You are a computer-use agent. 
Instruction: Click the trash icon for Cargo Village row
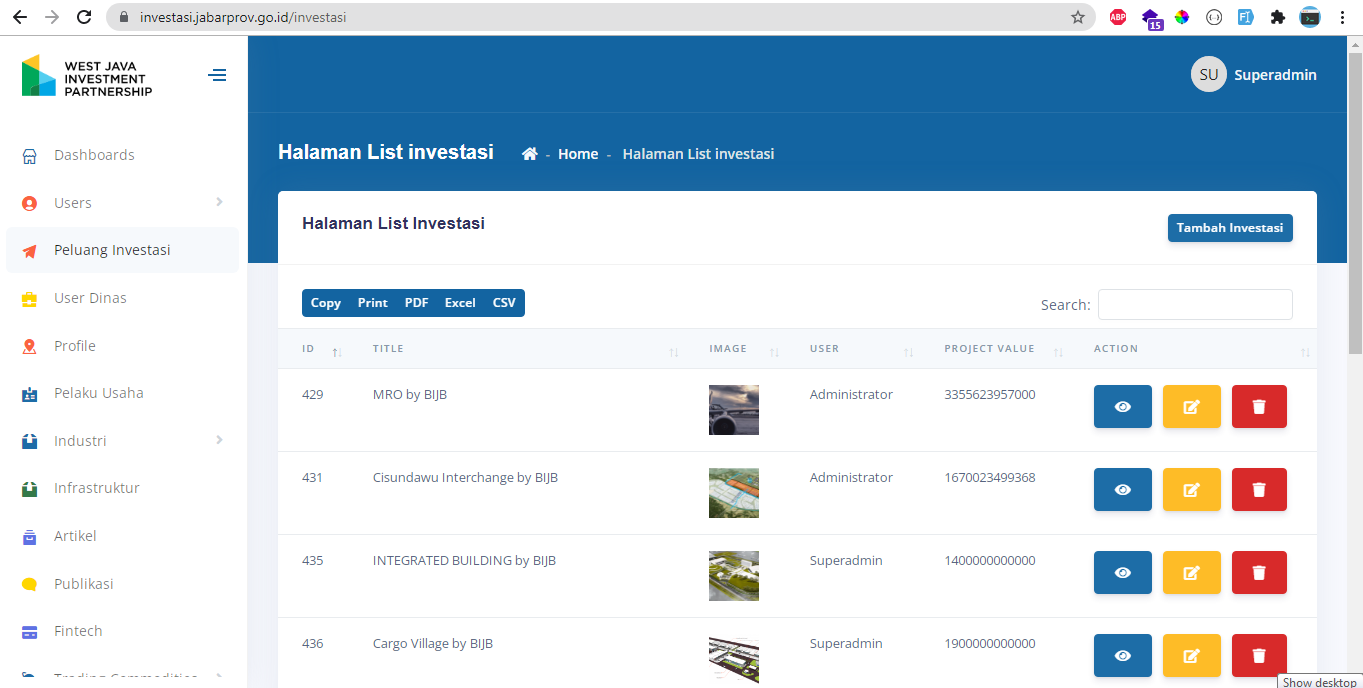pos(1258,655)
